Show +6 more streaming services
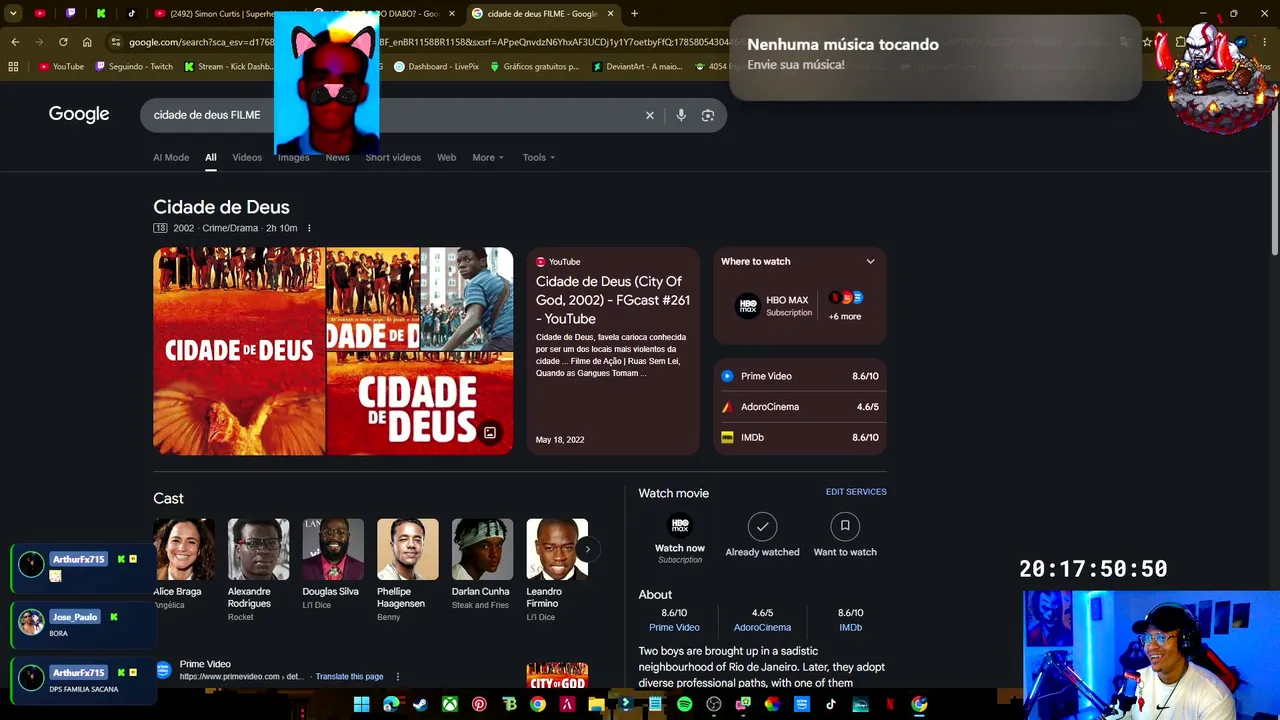Image resolution: width=1280 pixels, height=720 pixels. pos(845,306)
